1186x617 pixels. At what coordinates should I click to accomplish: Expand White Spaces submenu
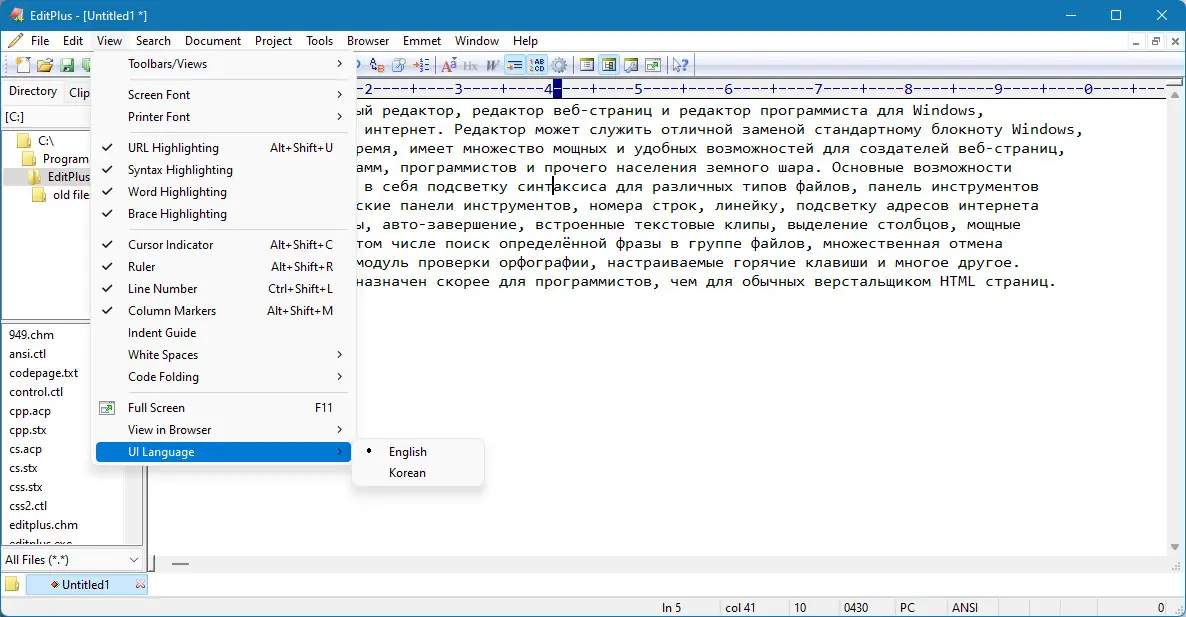tap(223, 355)
